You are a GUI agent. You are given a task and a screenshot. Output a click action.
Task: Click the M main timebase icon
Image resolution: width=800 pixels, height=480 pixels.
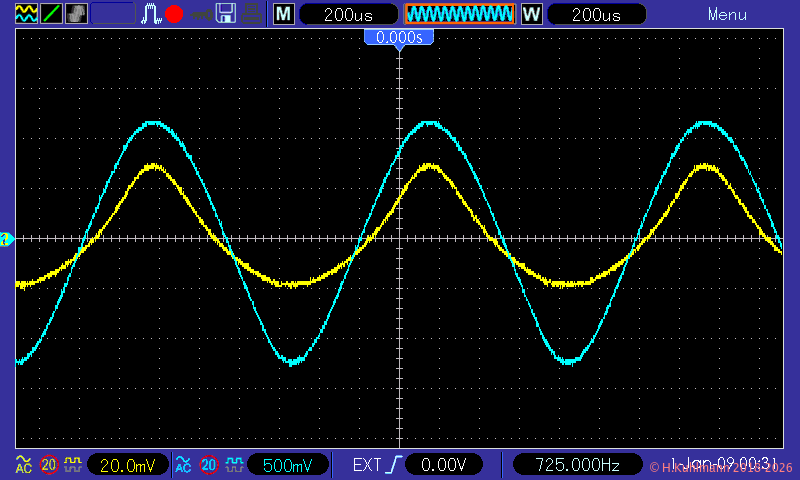click(284, 14)
